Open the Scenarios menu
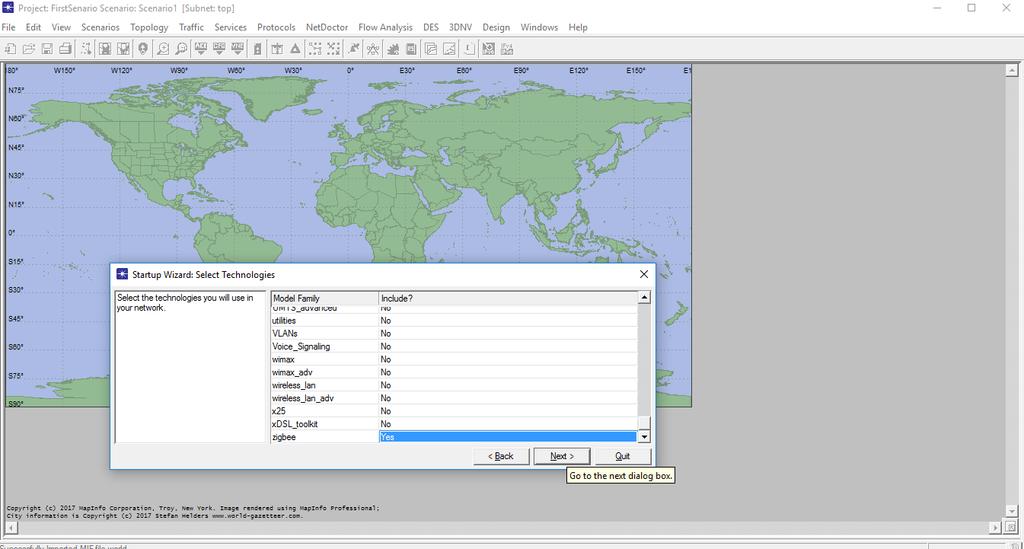This screenshot has height=549, width=1024. click(100, 27)
